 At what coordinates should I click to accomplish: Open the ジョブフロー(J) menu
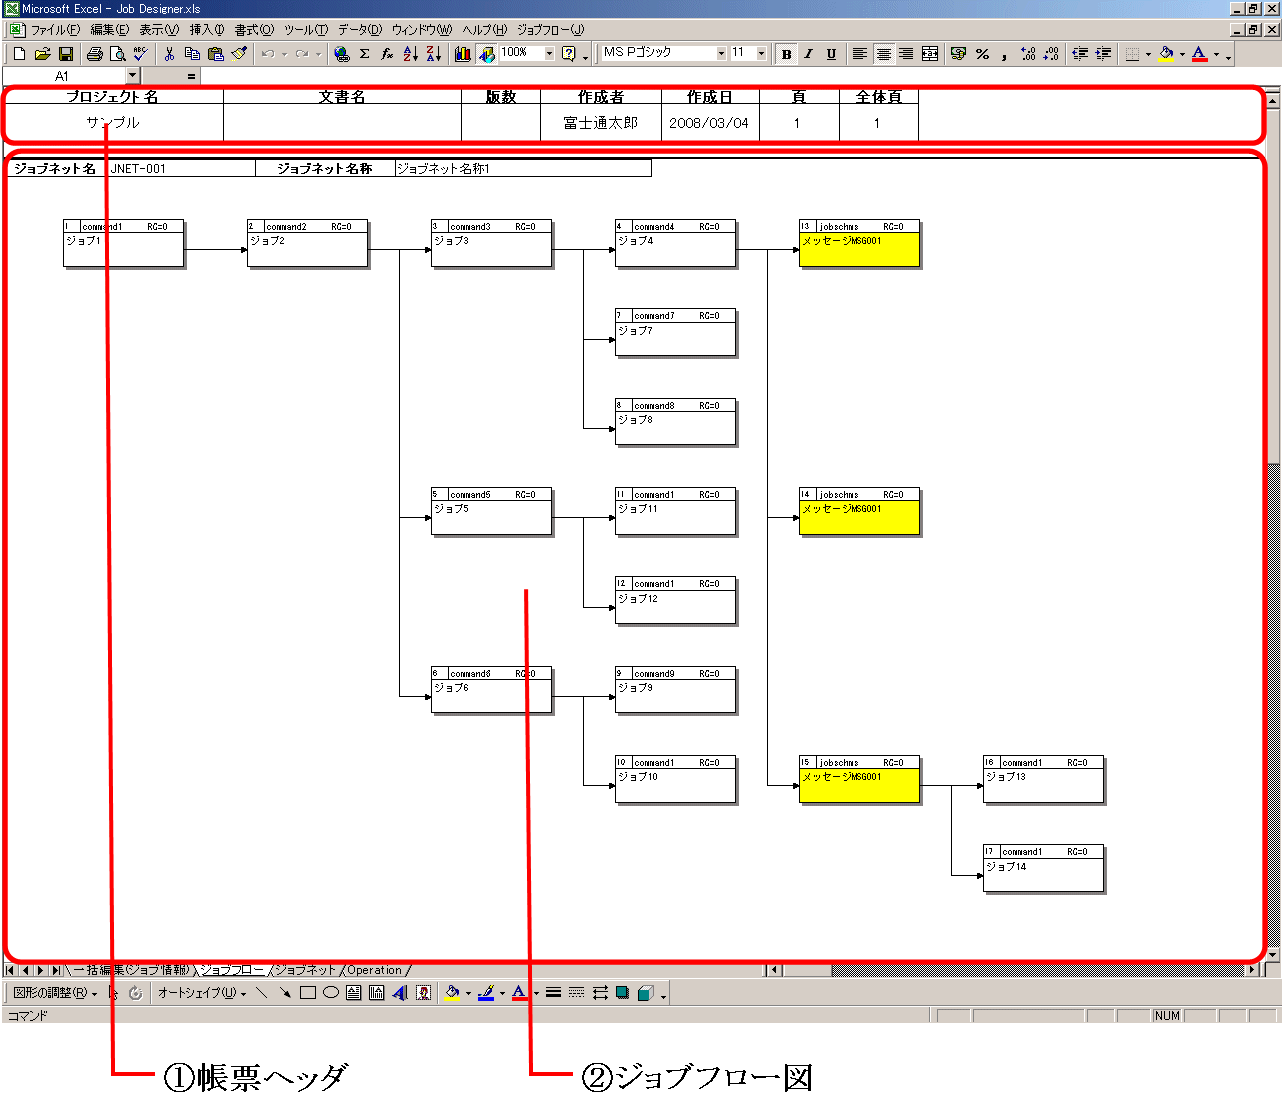(550, 30)
